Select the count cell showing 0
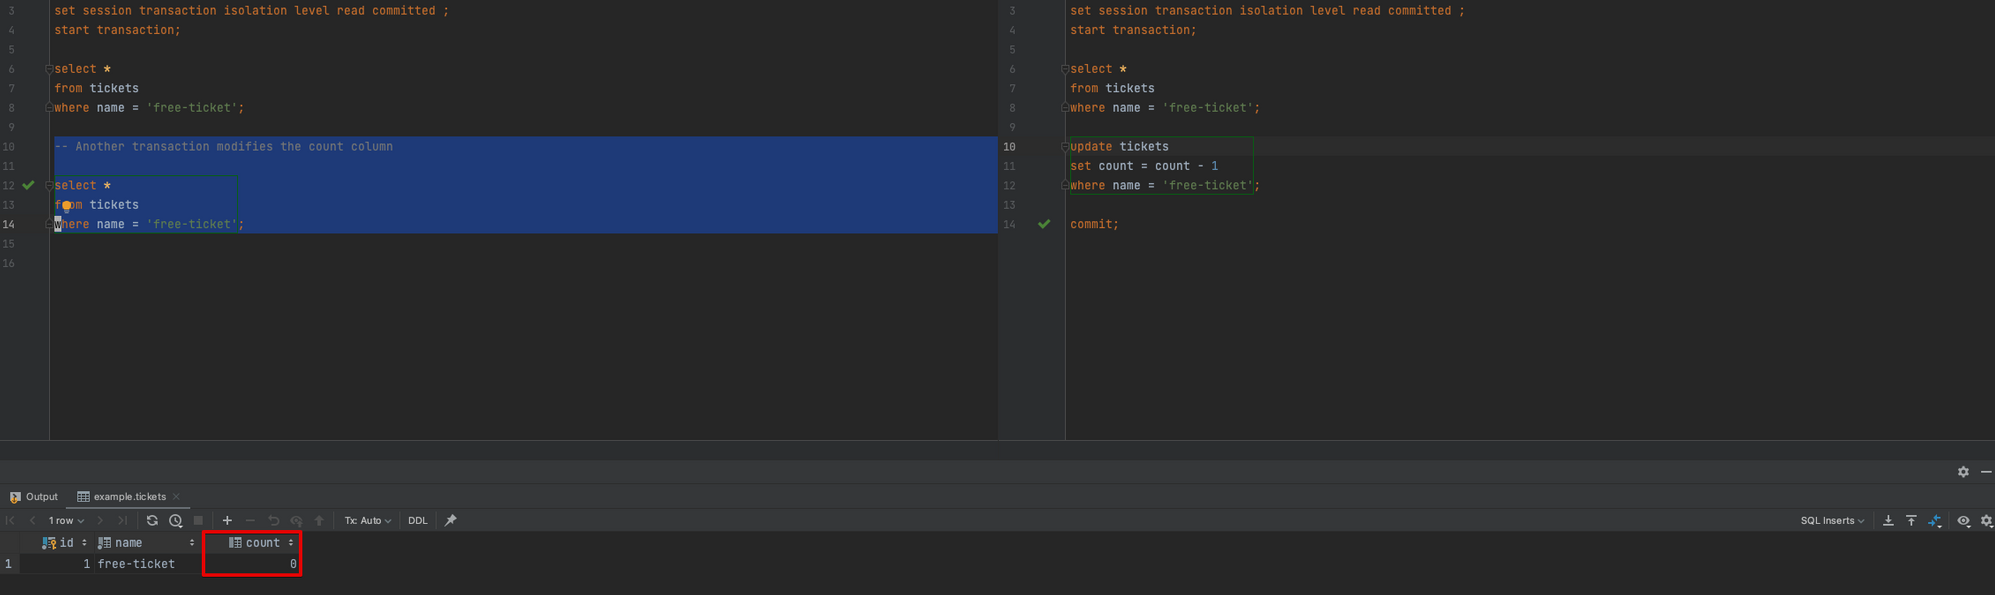Viewport: 1995px width, 595px height. tap(252, 564)
